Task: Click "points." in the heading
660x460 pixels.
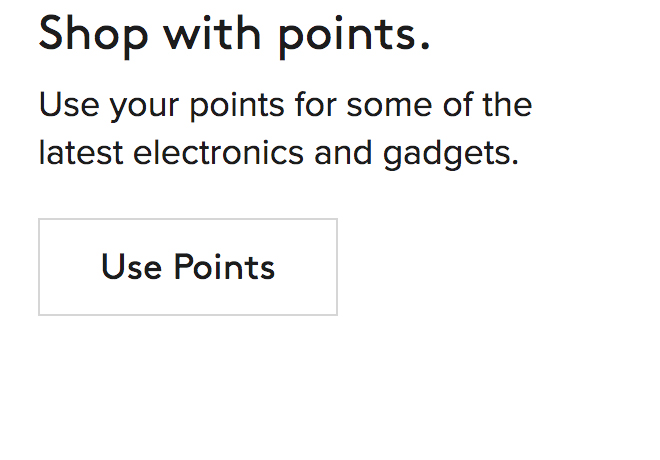Action: coord(354,37)
